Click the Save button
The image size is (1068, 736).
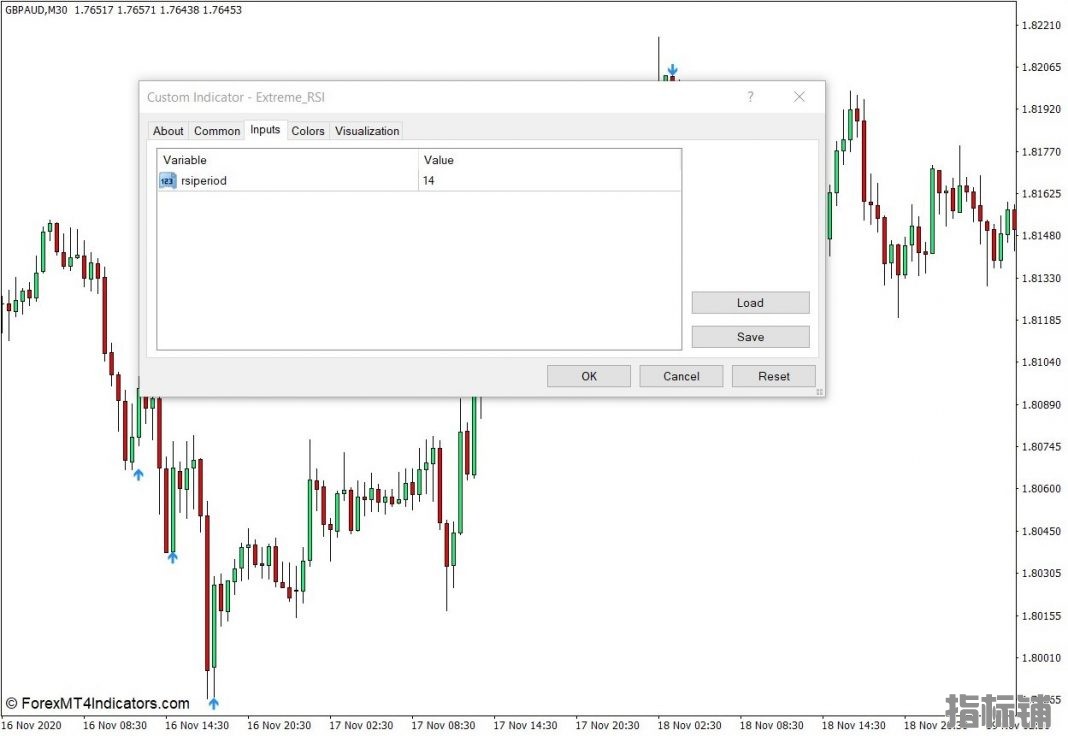point(751,337)
